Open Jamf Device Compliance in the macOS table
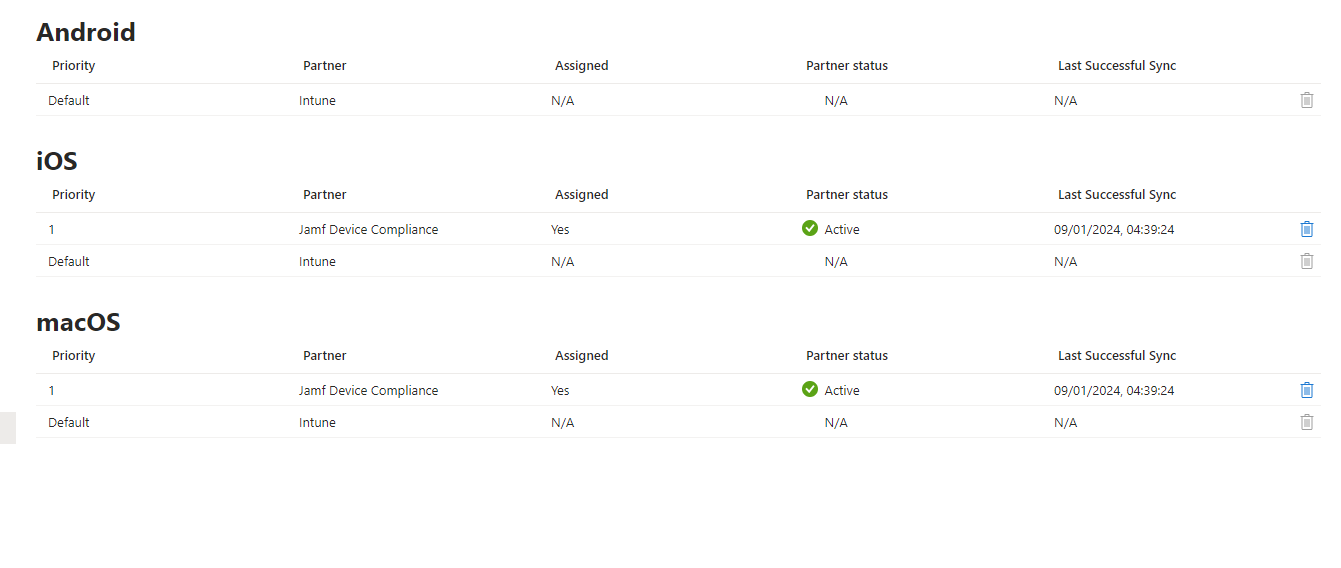This screenshot has height=568, width=1341. [x=368, y=390]
